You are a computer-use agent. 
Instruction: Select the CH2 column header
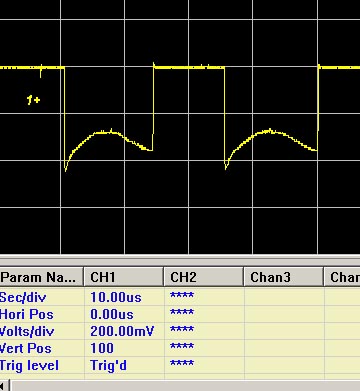[x=204, y=277]
